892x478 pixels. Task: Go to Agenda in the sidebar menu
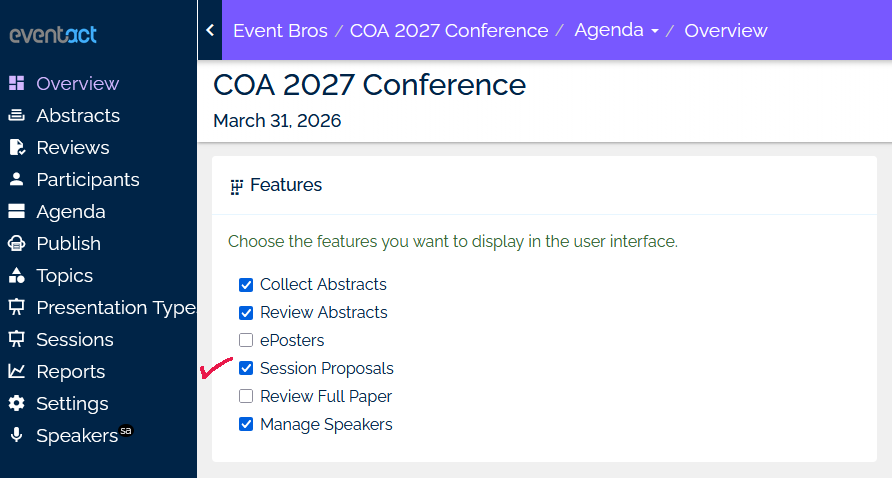click(70, 212)
